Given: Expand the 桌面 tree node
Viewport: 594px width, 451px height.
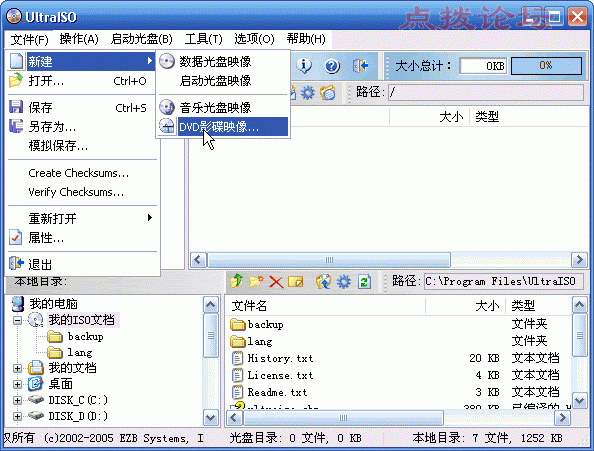Looking at the screenshot, I should click(17, 384).
